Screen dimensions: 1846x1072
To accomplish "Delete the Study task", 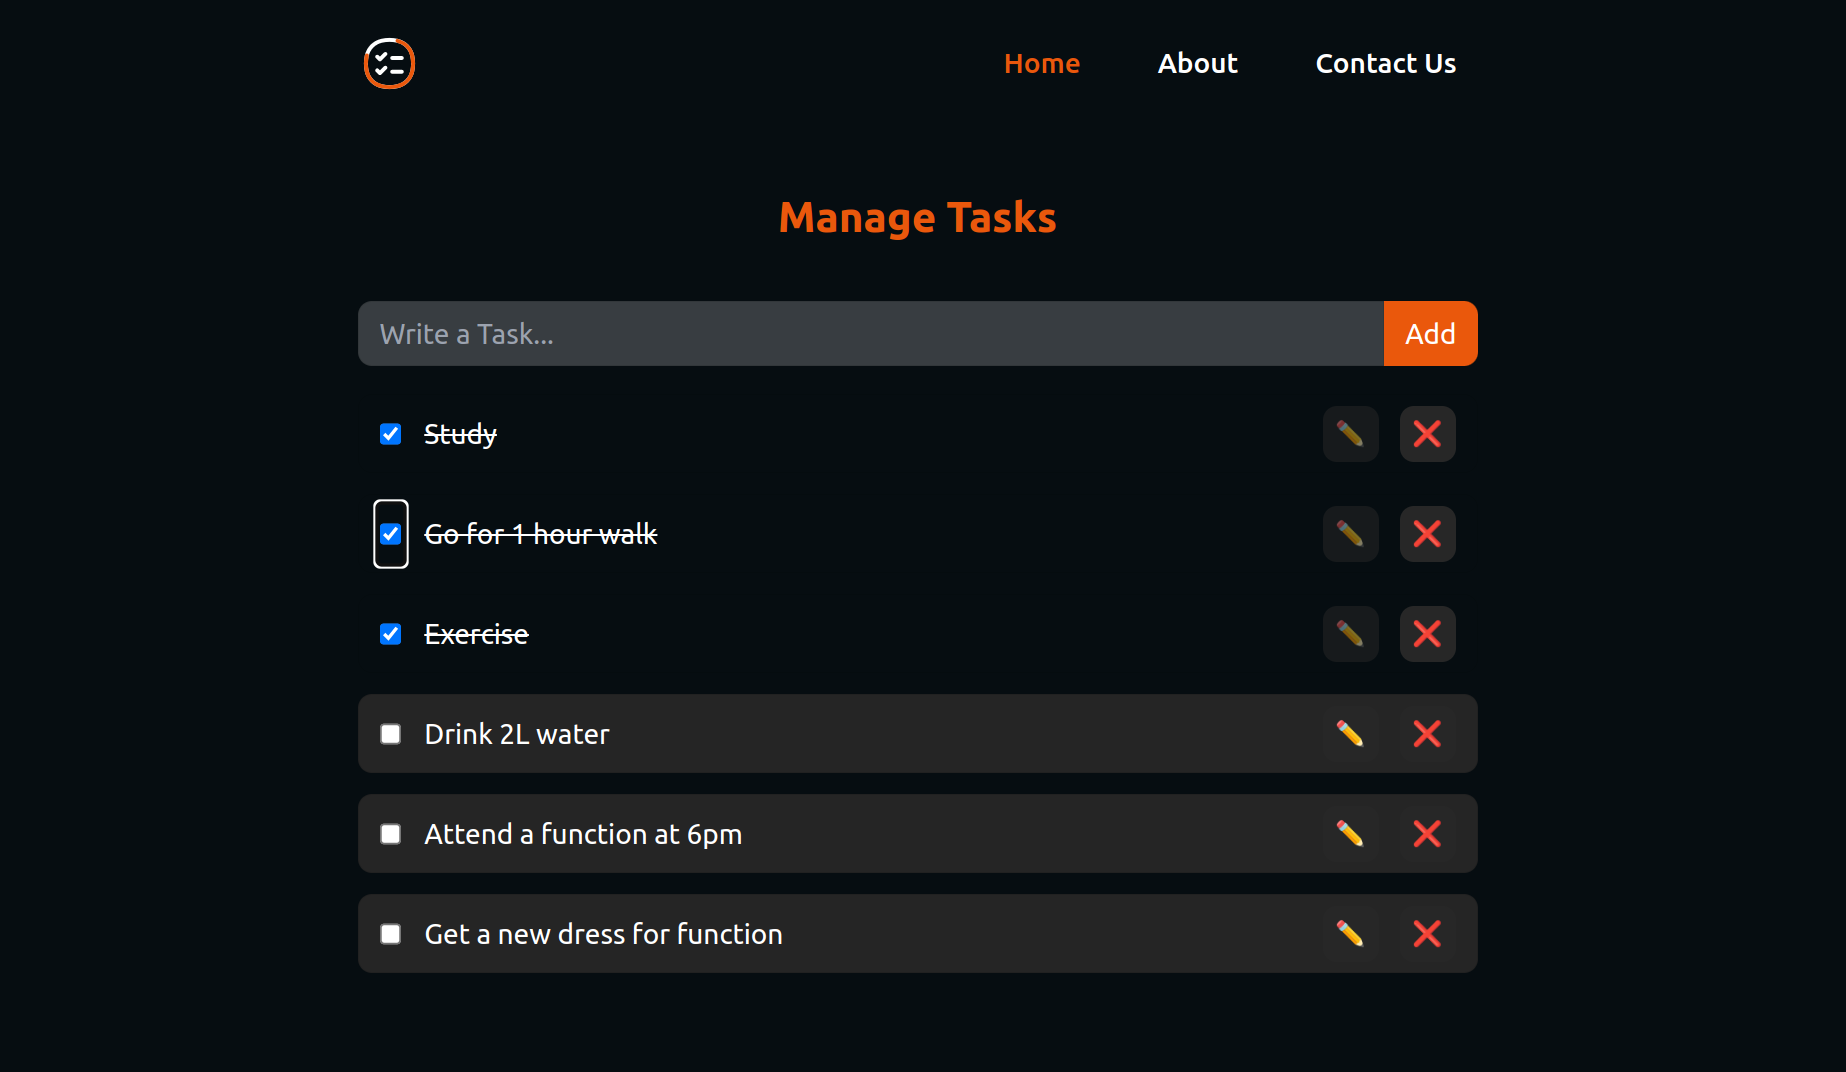I will (1427, 434).
